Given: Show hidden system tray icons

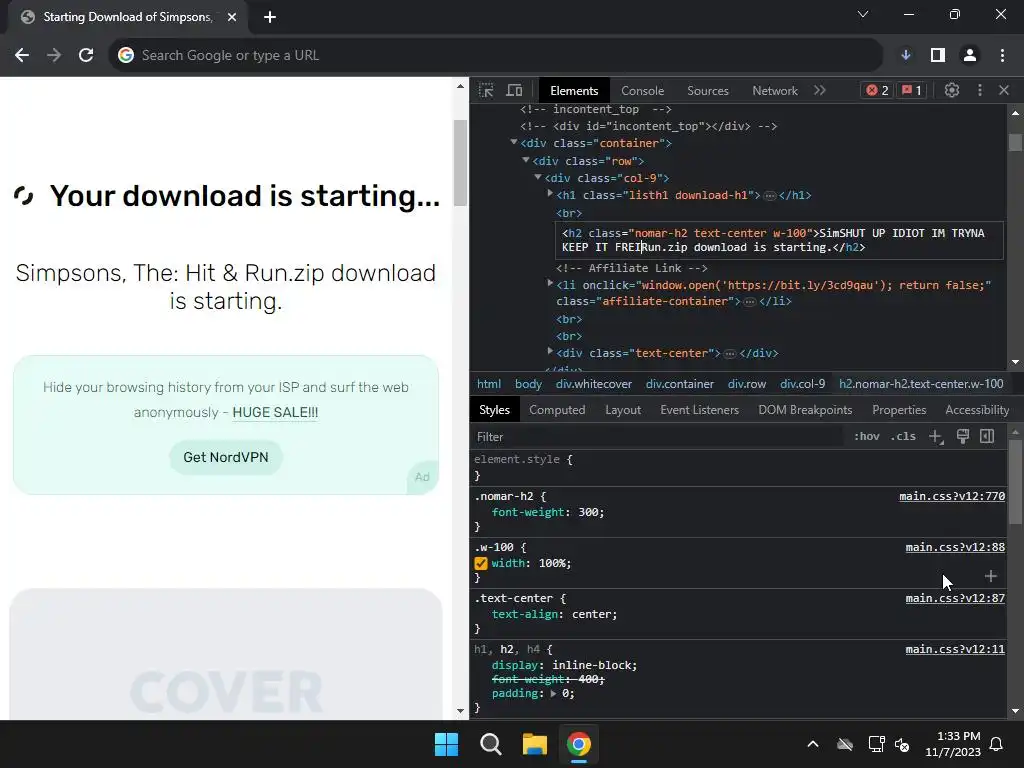Looking at the screenshot, I should [812, 744].
